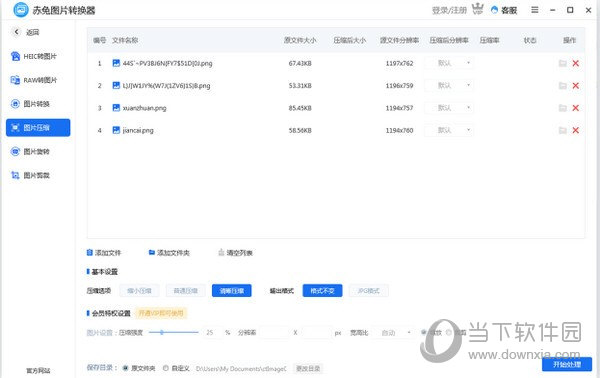Select the 原文件夹 save location radio
The width and height of the screenshot is (600, 378).
[125, 368]
